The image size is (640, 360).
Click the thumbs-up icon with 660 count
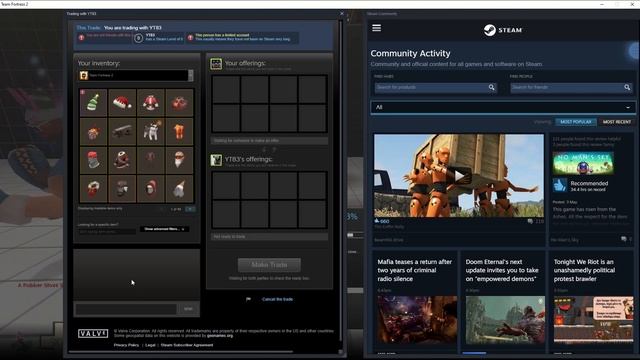(x=377, y=221)
